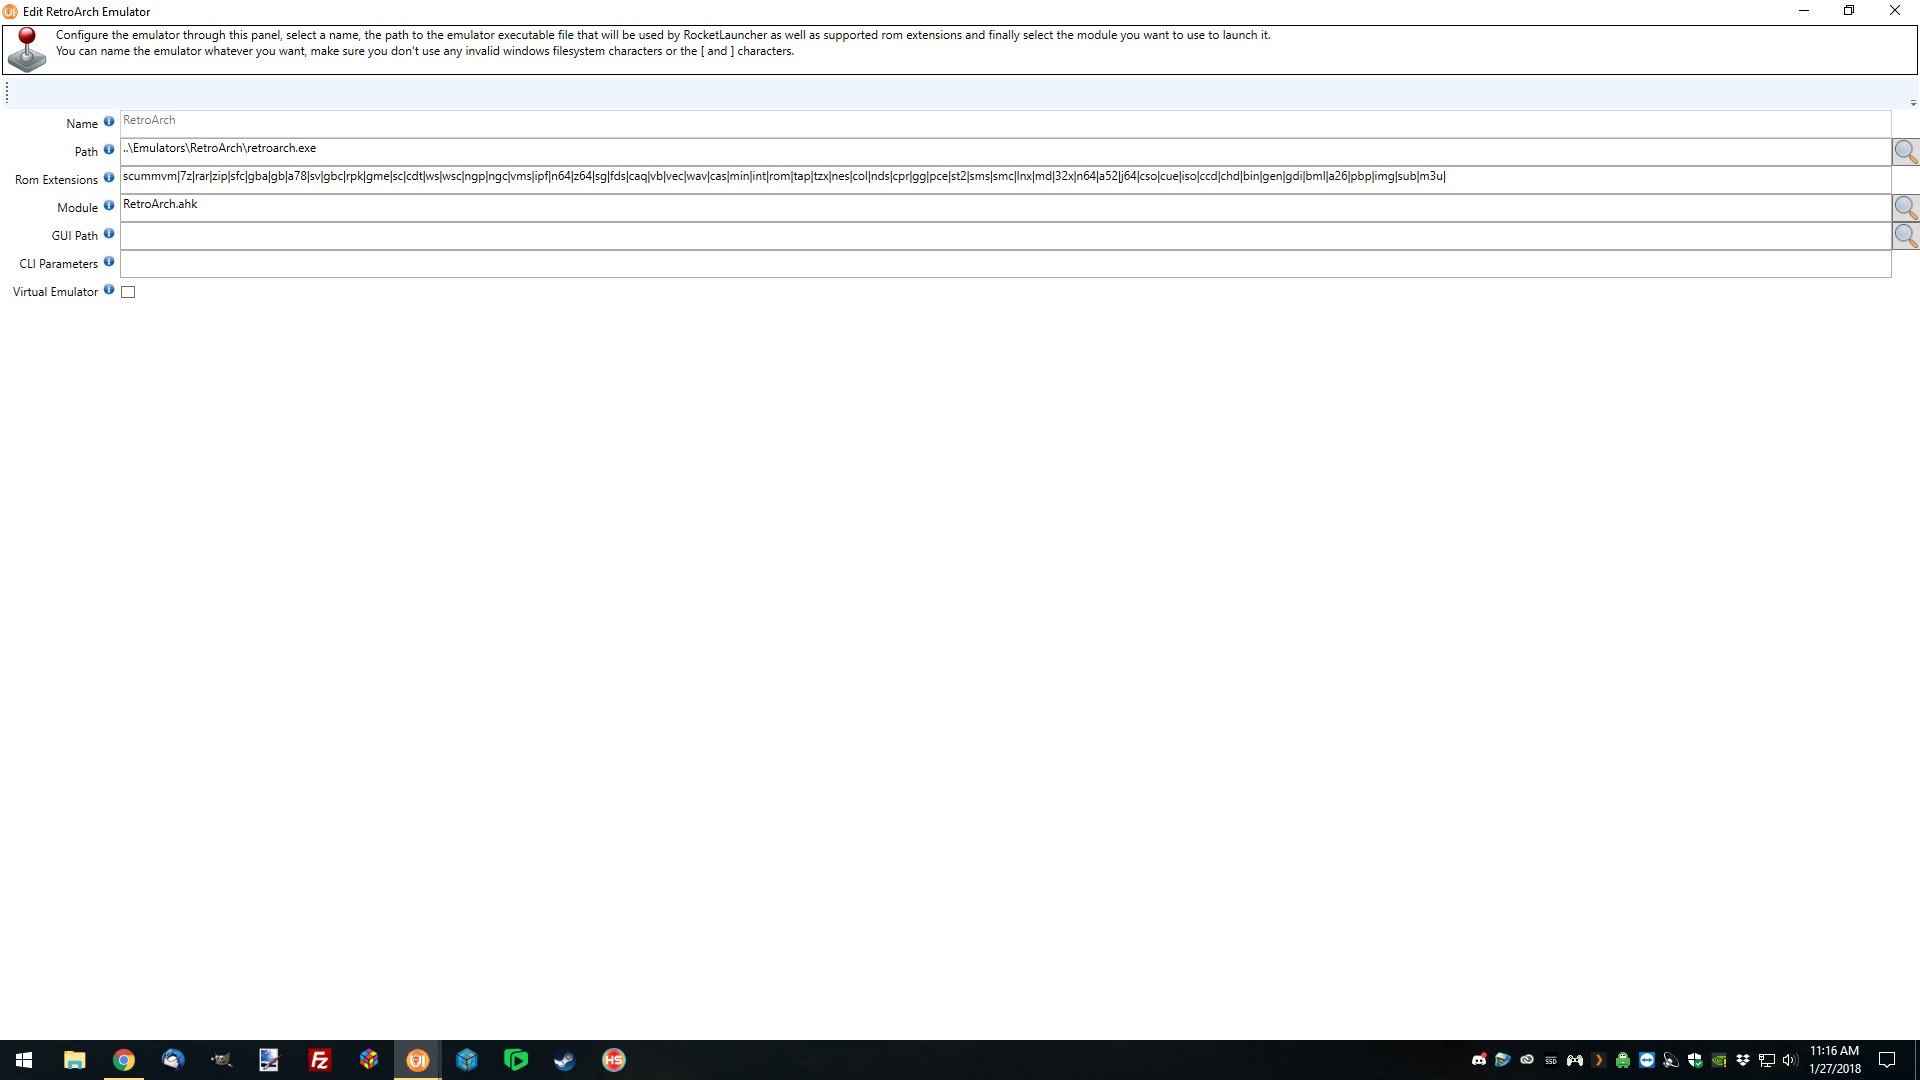Image resolution: width=1920 pixels, height=1080 pixels.
Task: Open TeamViewer from the system tray
Action: [1647, 1060]
